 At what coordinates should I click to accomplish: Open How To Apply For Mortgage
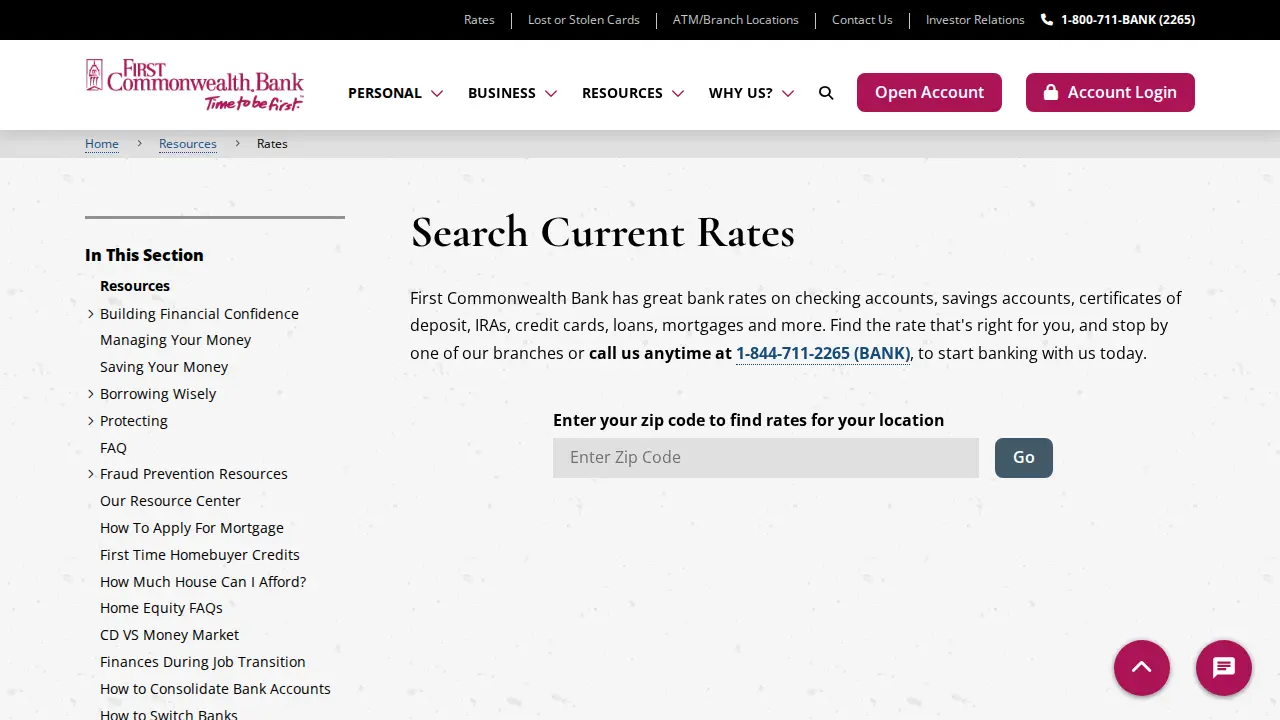192,528
